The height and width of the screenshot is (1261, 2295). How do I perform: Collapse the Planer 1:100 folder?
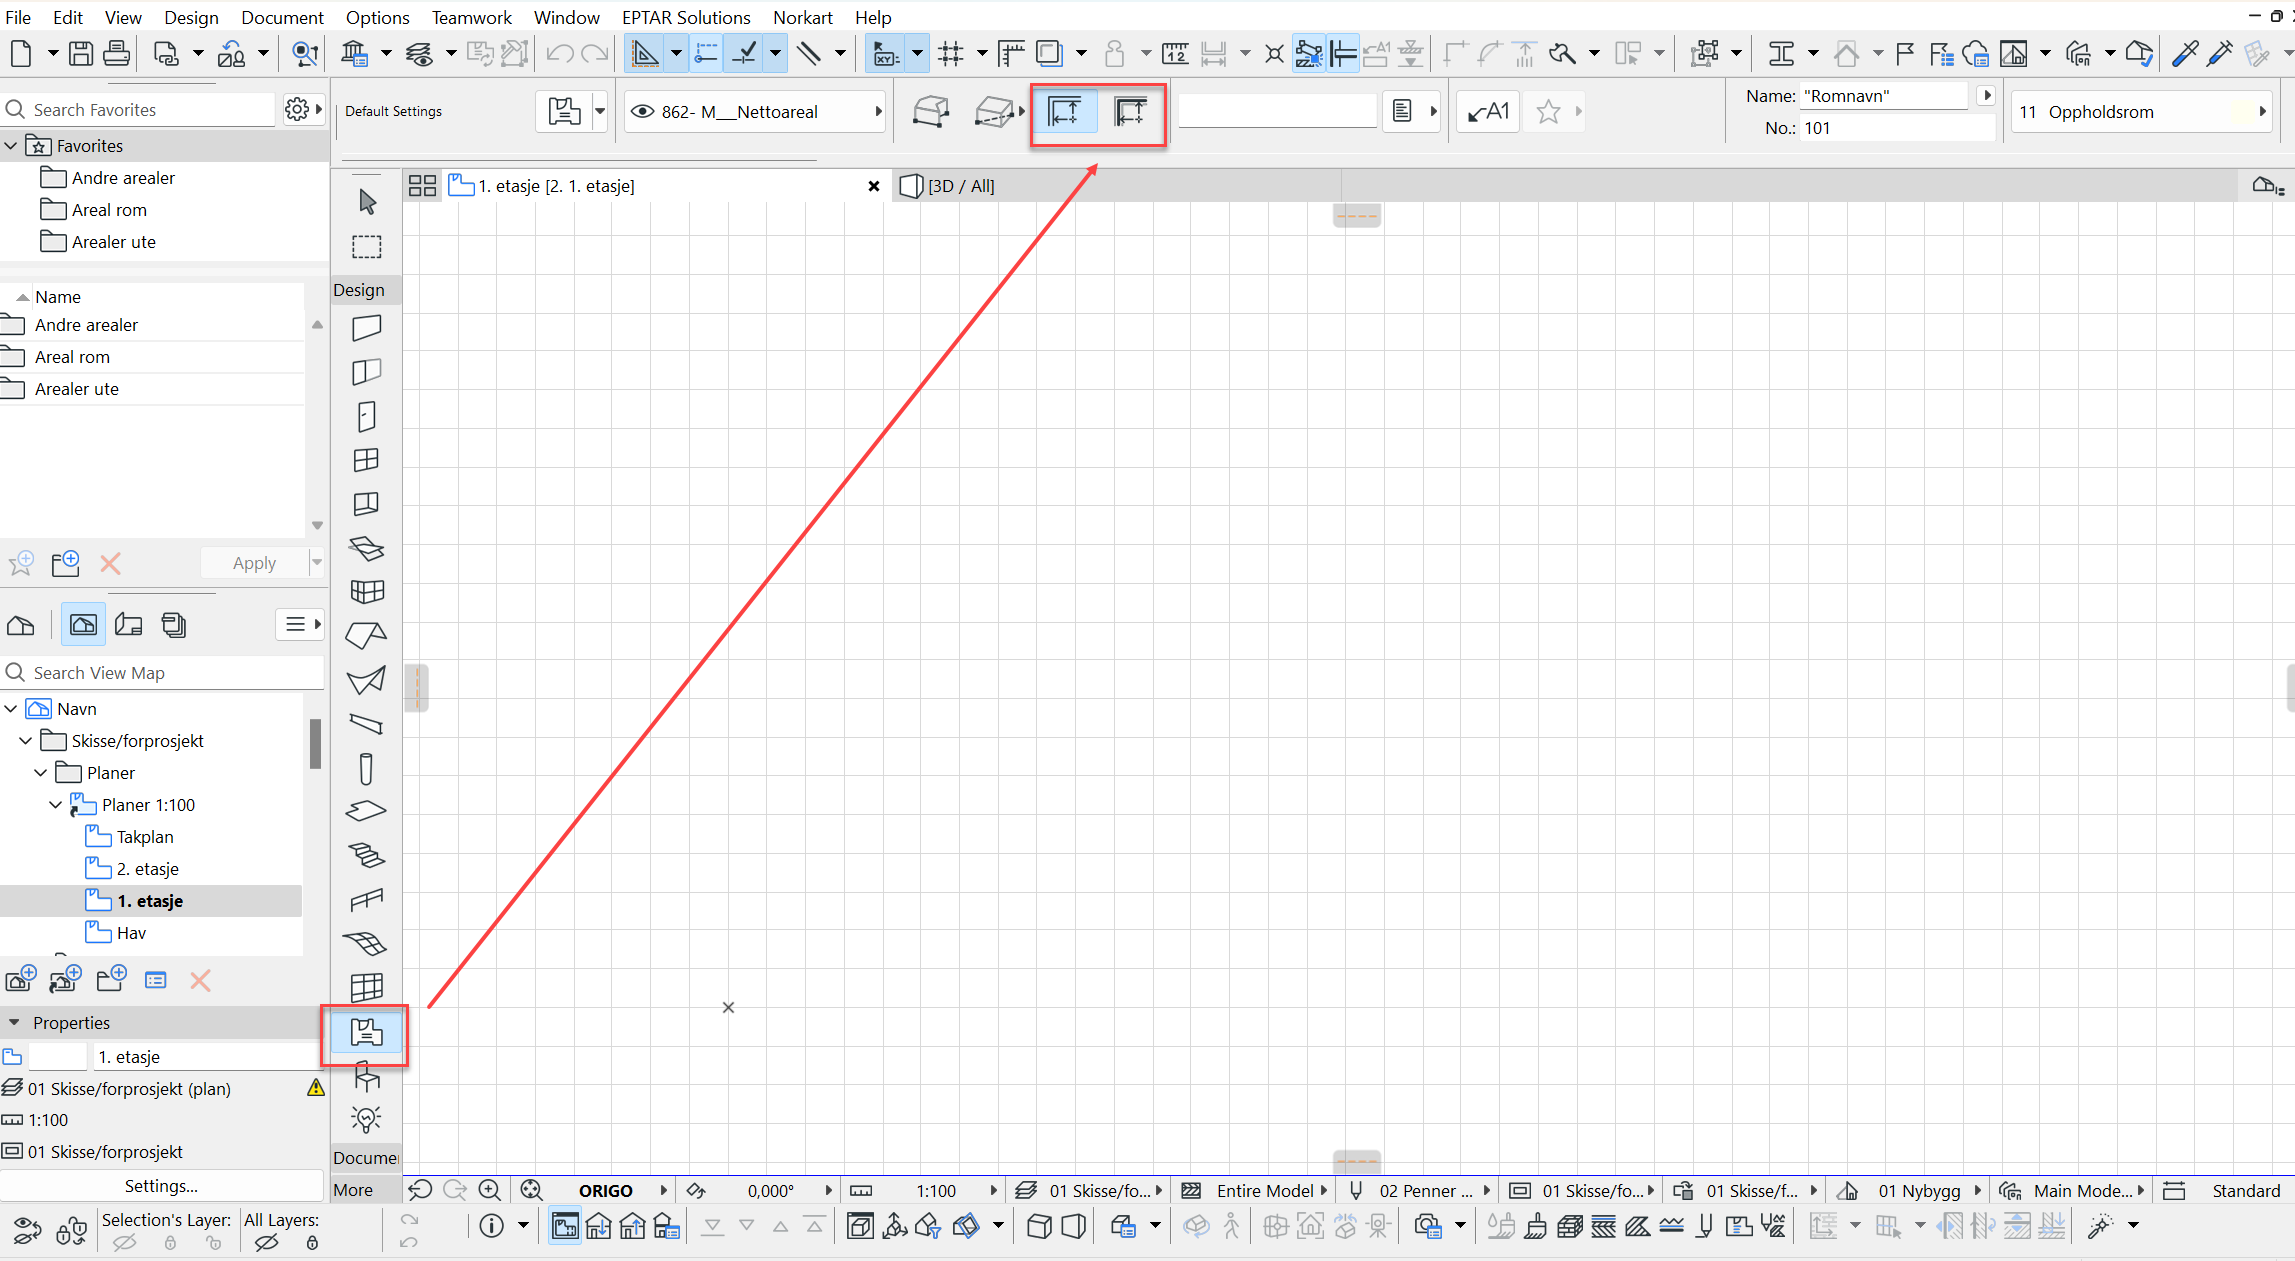click(x=56, y=805)
